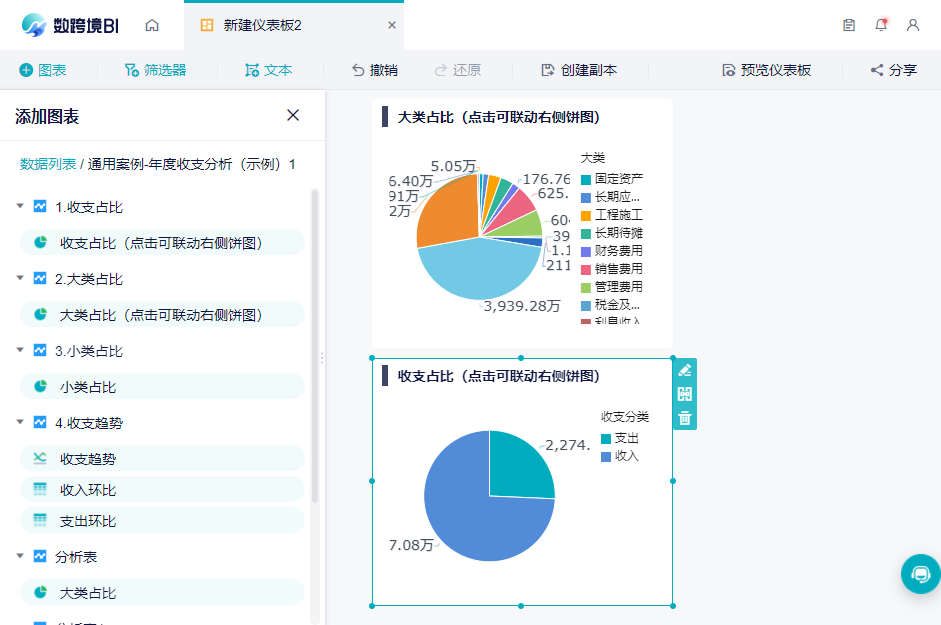The image size is (941, 625).
Task: Add the 大类占比 chart under 分析表
Action: 162,592
